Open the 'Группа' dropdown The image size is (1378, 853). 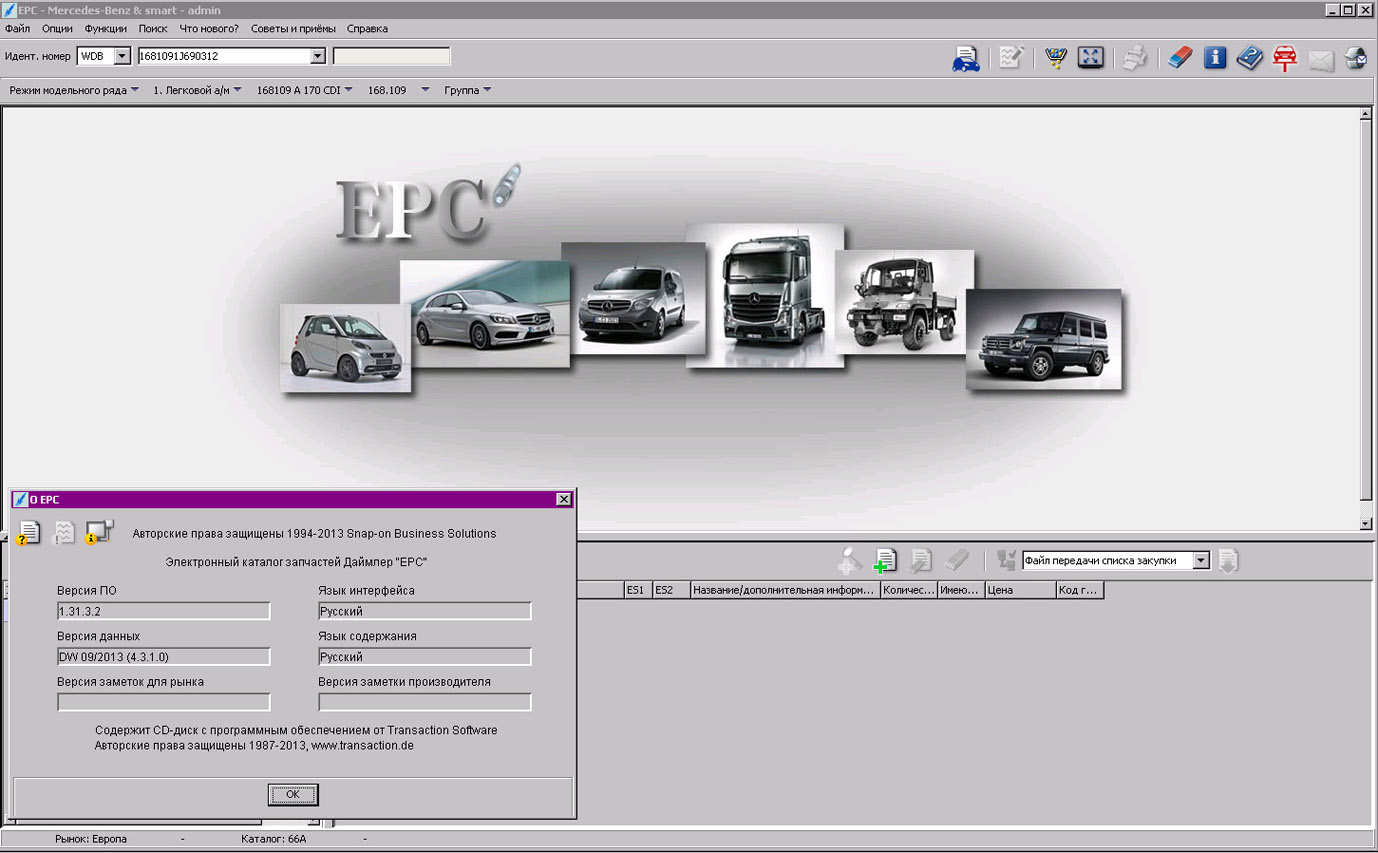click(x=467, y=90)
